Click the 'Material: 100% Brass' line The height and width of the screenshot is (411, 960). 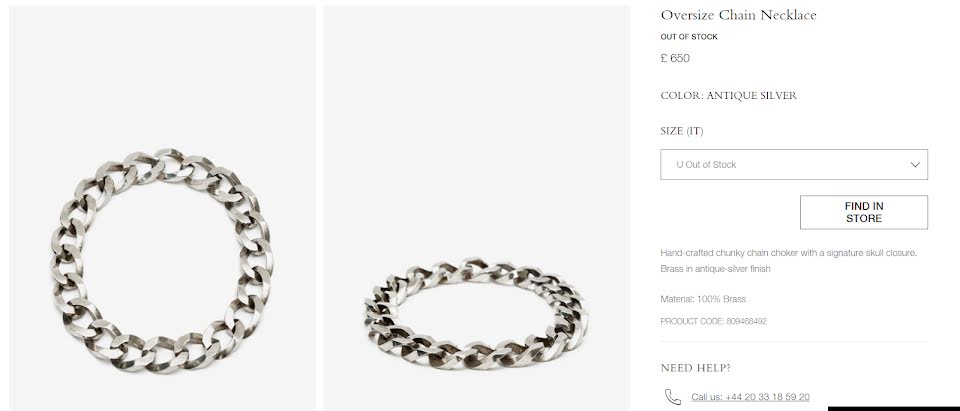(703, 299)
